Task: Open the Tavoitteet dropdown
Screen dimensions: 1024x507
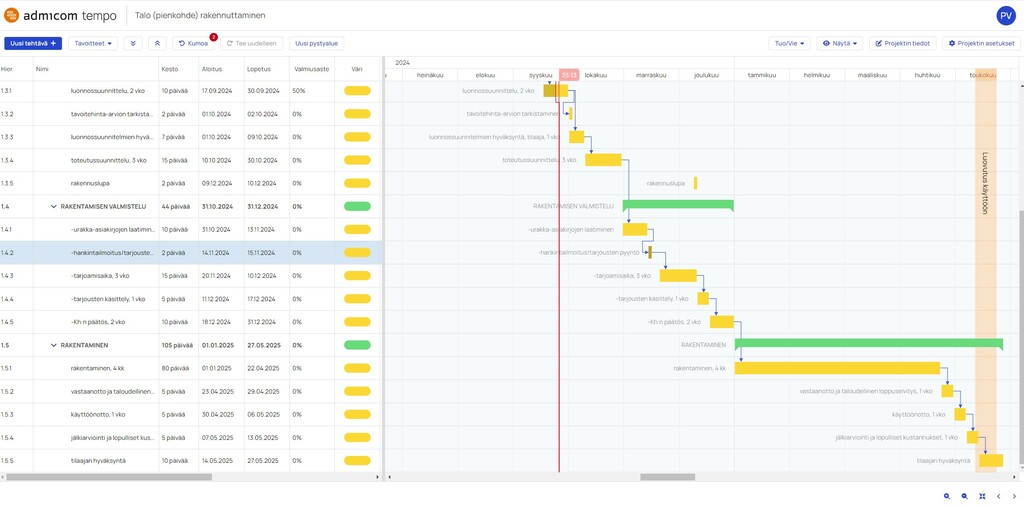Action: 93,43
